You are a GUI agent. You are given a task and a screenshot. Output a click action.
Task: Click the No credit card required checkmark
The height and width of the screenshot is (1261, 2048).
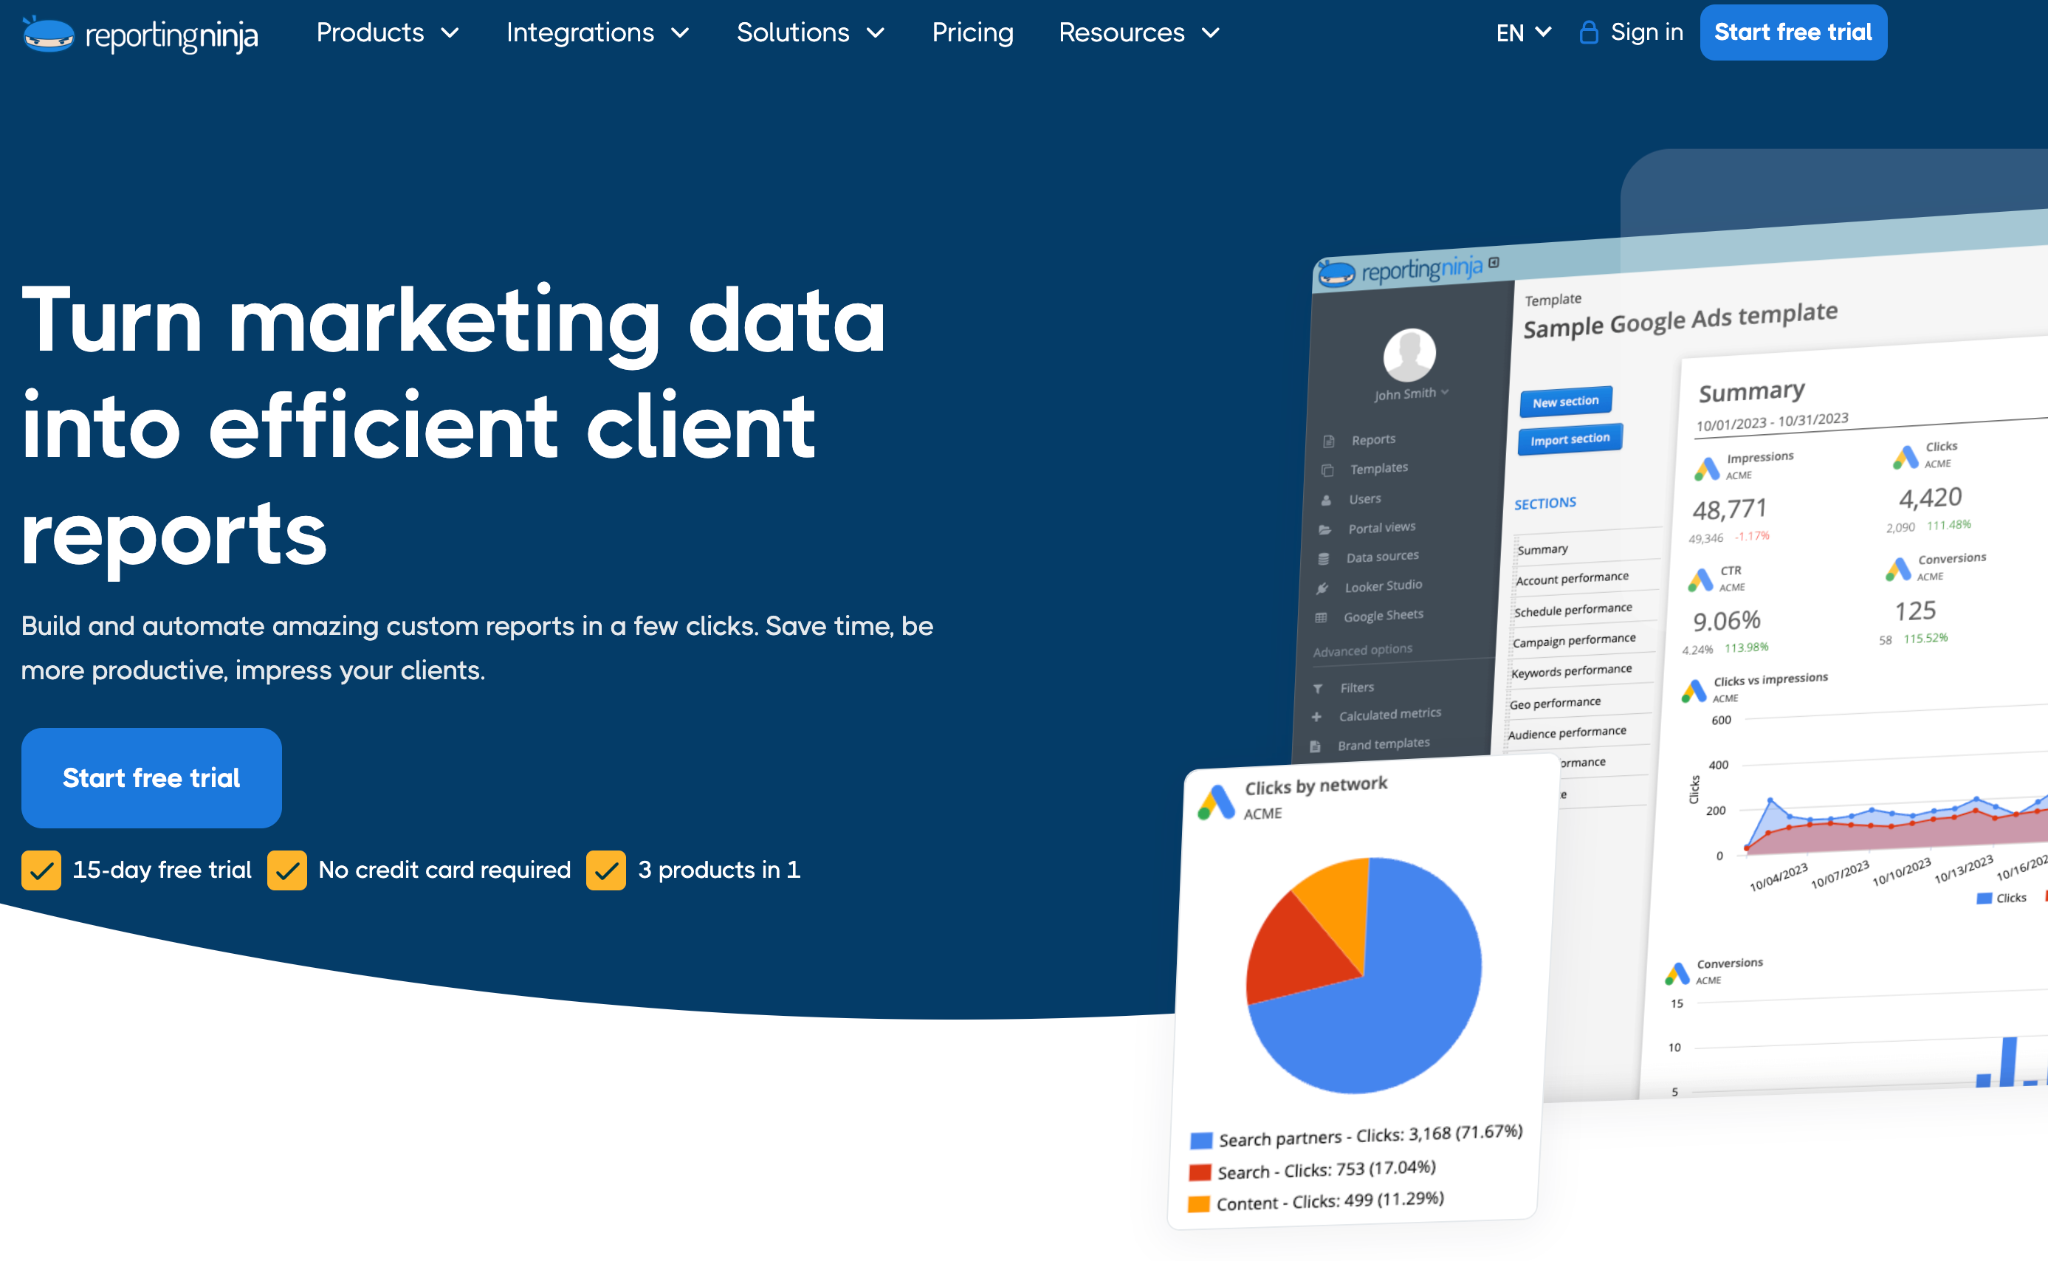click(287, 870)
